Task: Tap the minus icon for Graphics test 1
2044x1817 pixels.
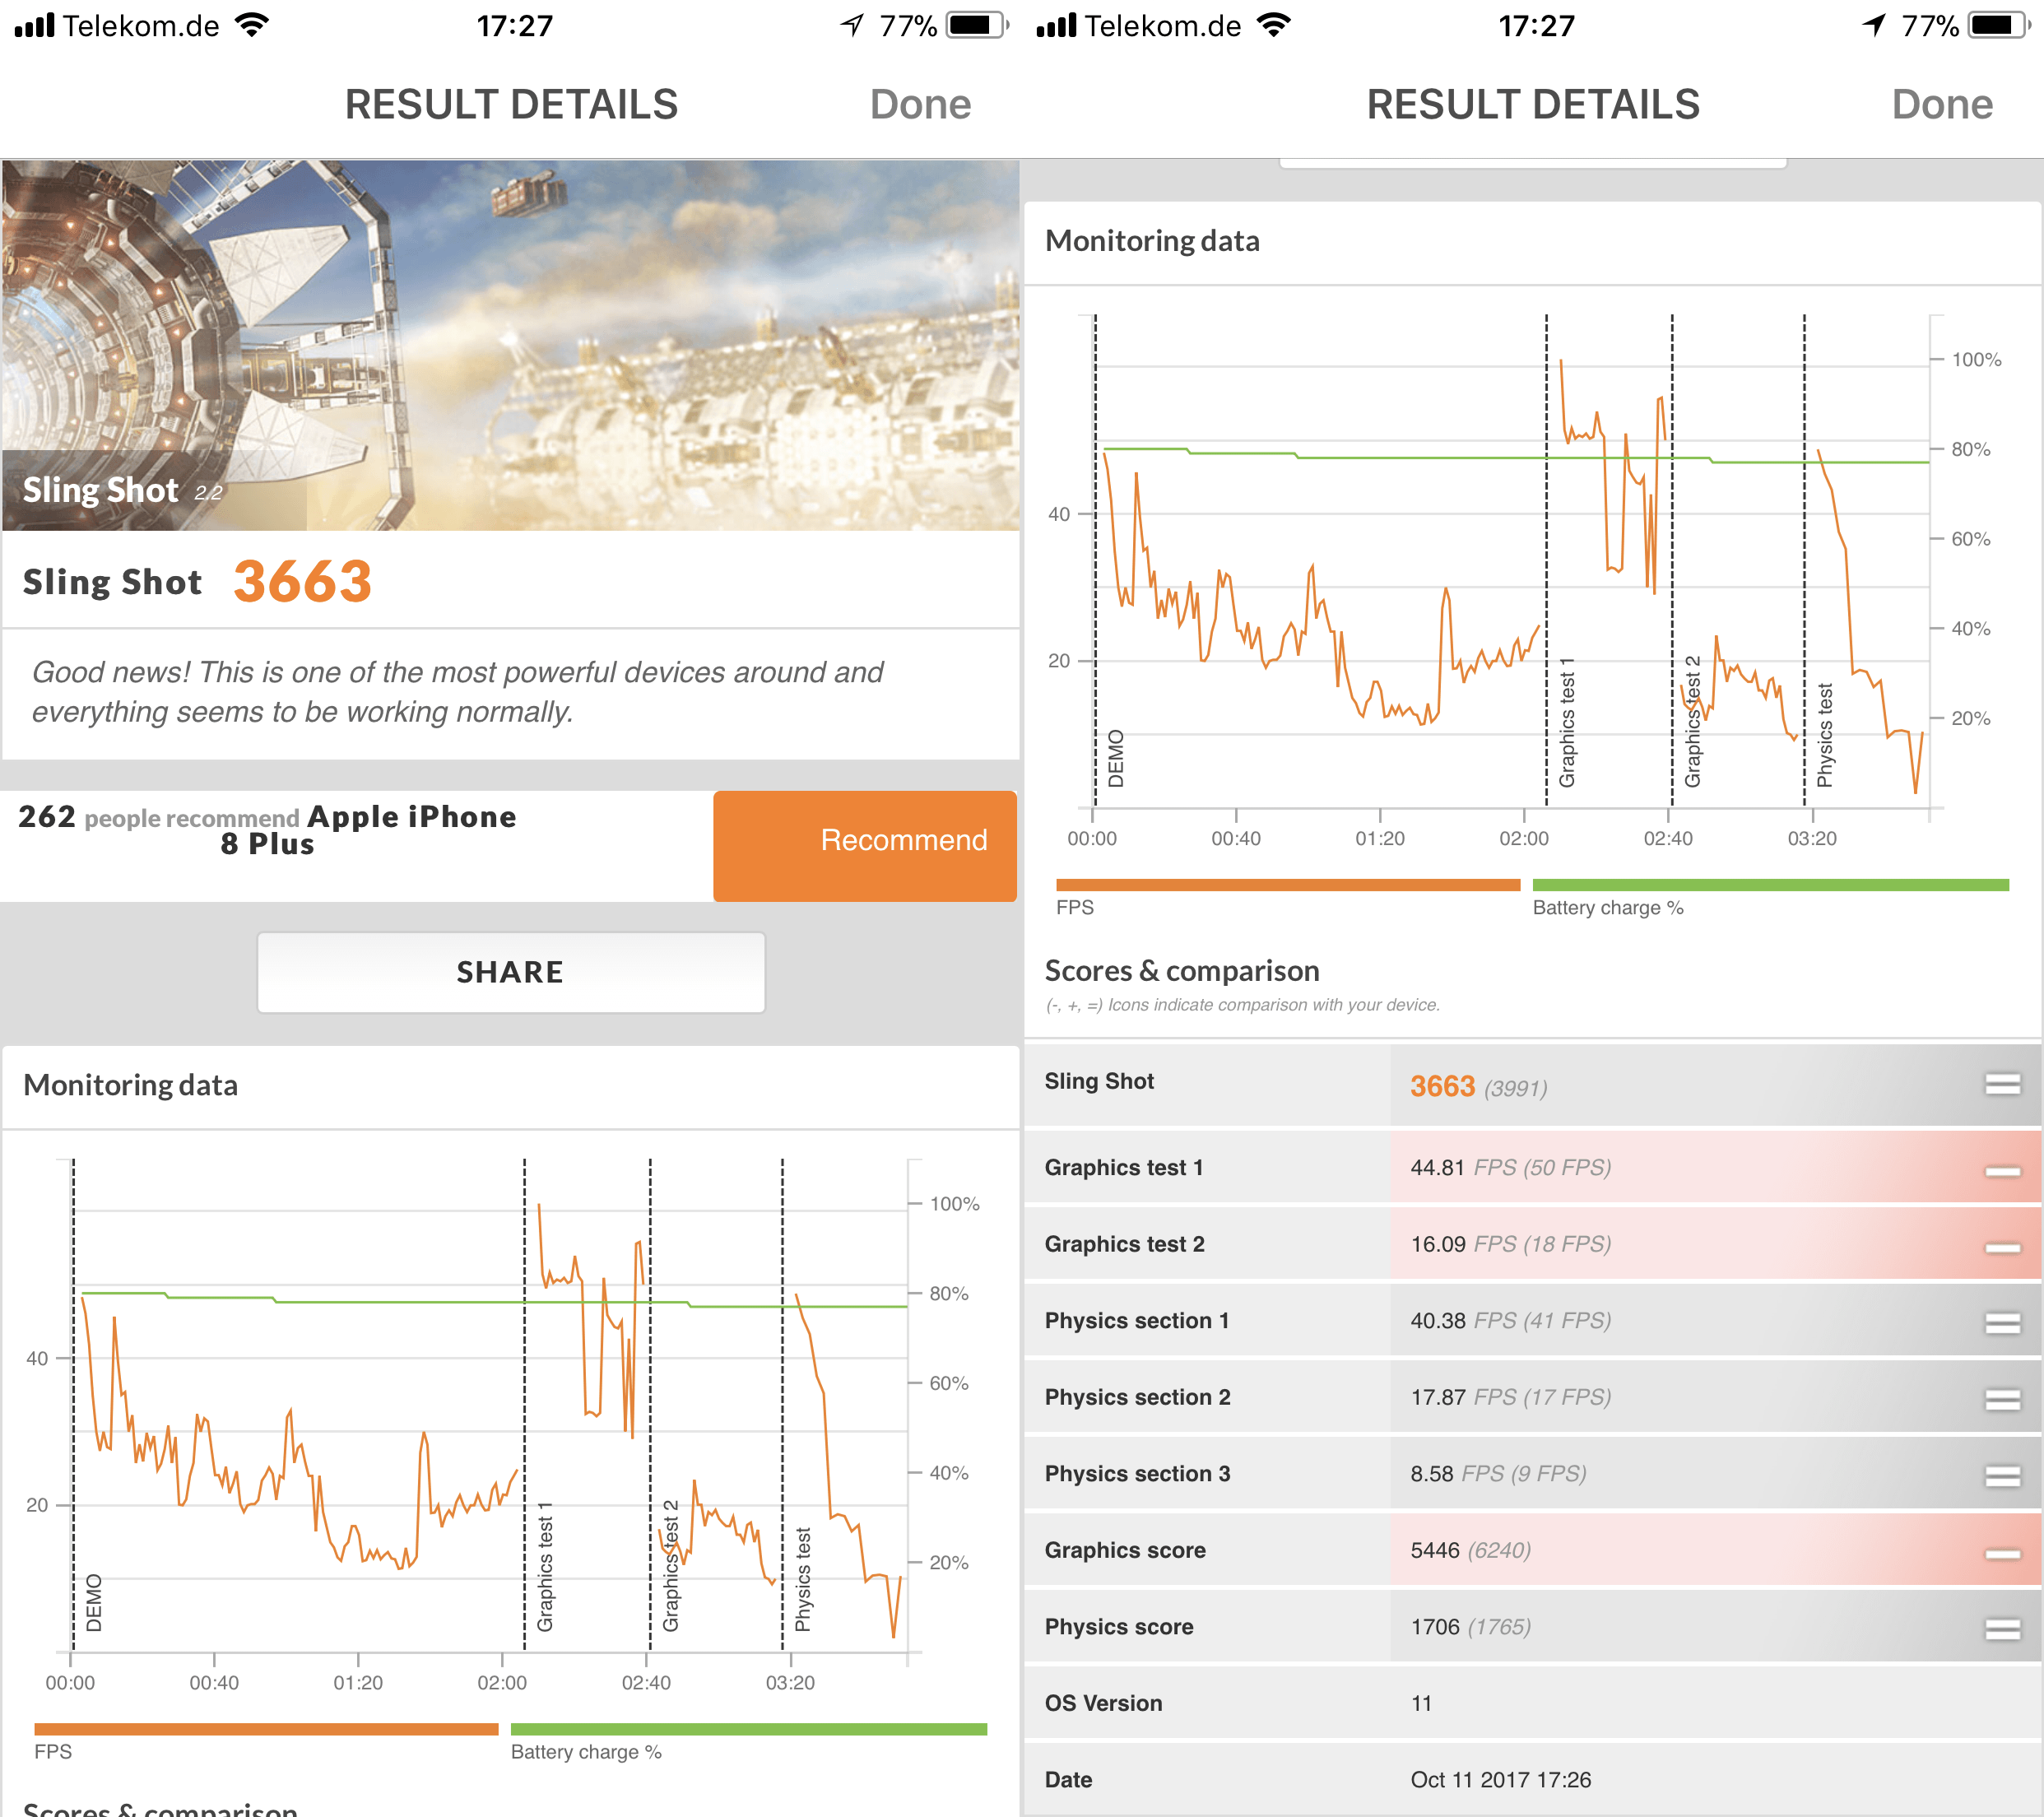Action: pos(2002,1171)
